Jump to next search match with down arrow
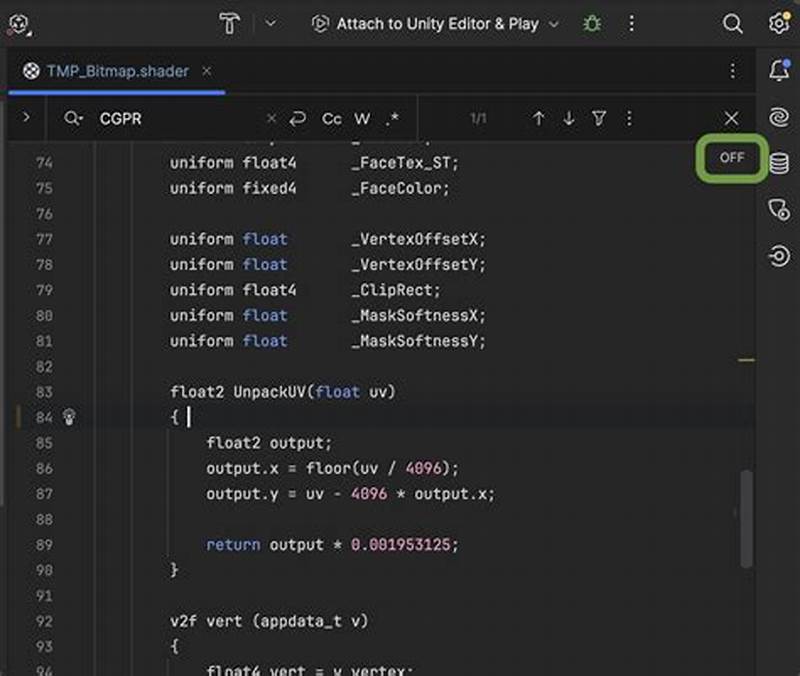The width and height of the screenshot is (800, 676). pyautogui.click(x=568, y=118)
